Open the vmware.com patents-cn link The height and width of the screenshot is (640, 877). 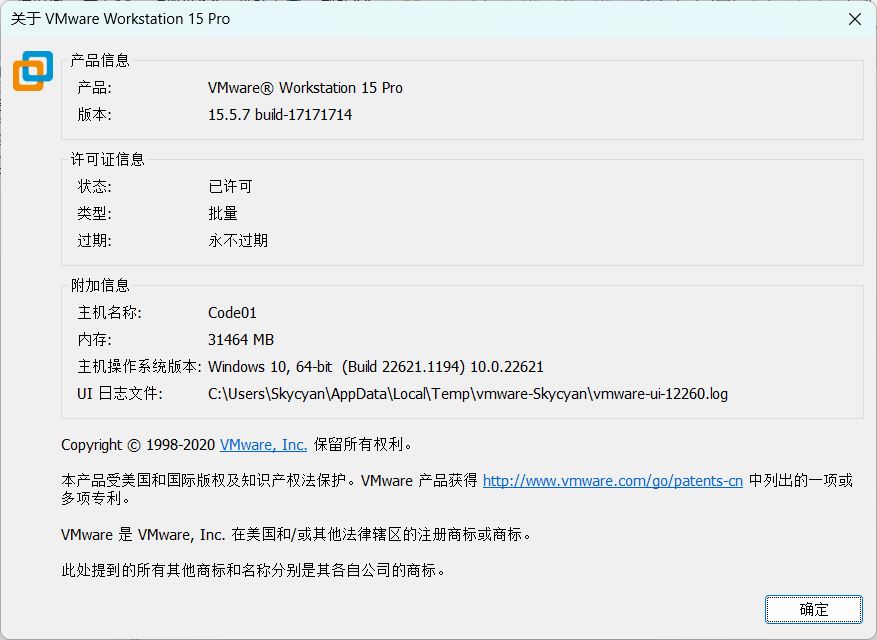612,481
